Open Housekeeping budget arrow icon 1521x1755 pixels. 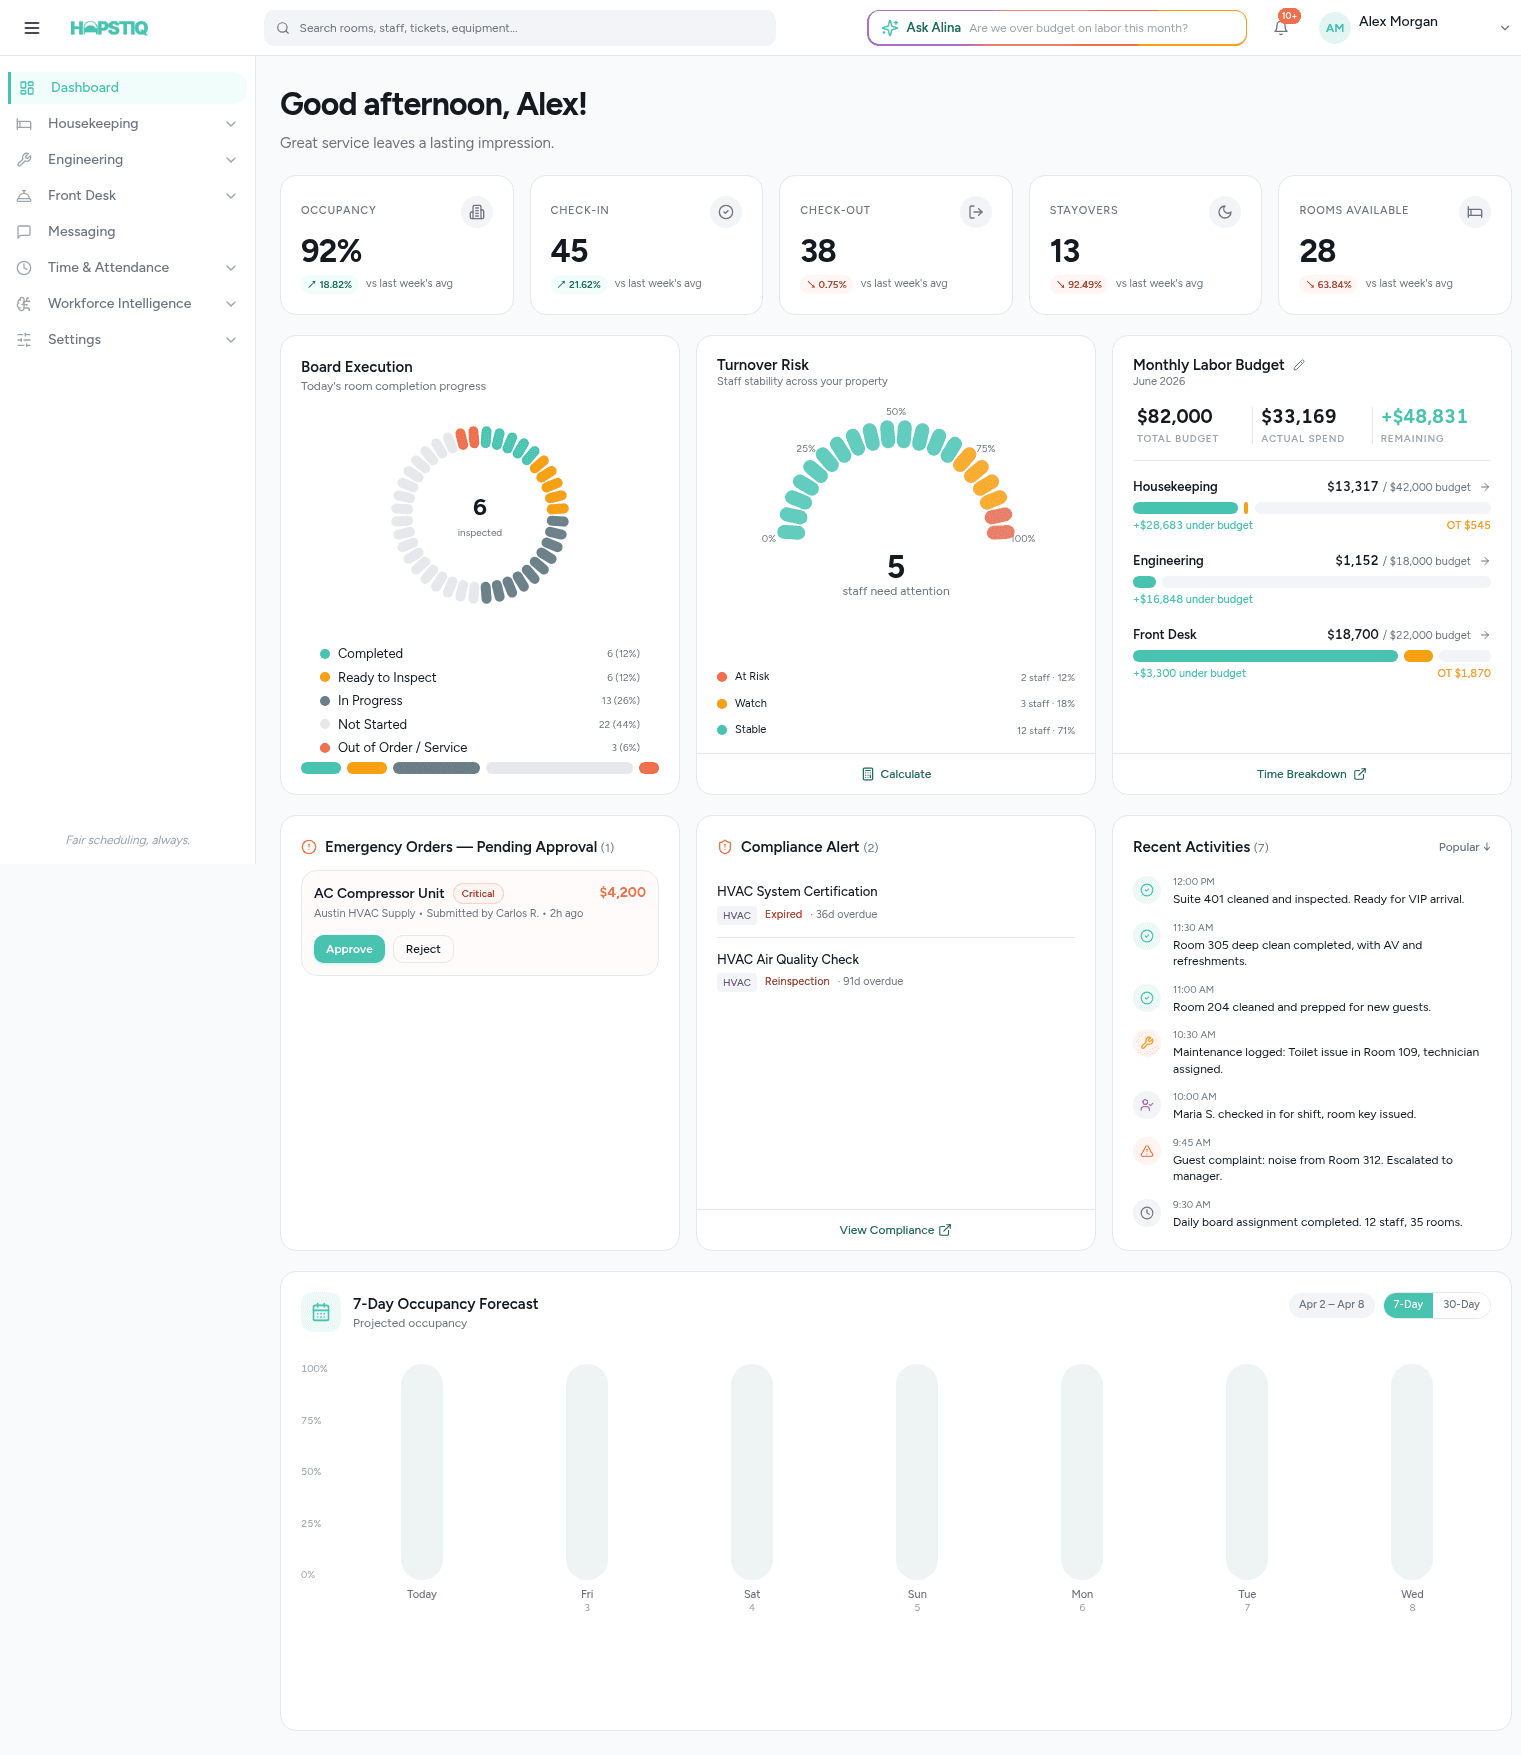pyautogui.click(x=1485, y=487)
